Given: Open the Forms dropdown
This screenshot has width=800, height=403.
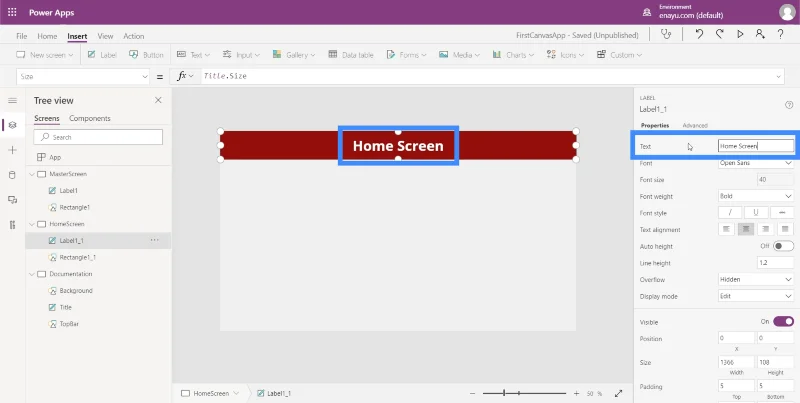Looking at the screenshot, I should (406, 55).
